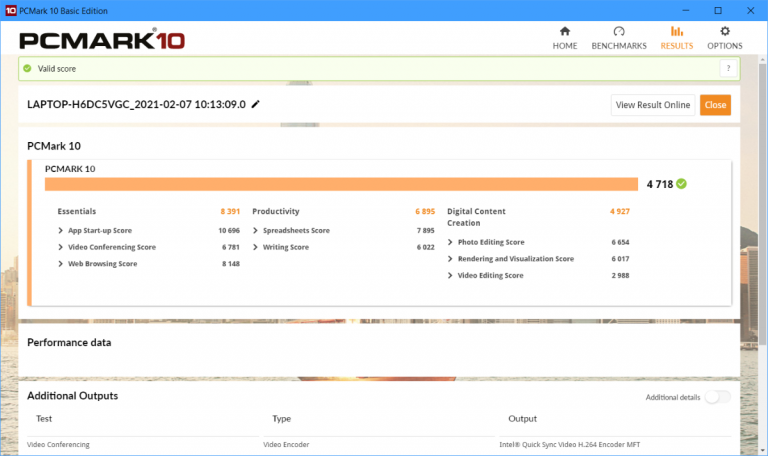This screenshot has width=768, height=456.
Task: Open Options gear icon
Action: (725, 32)
